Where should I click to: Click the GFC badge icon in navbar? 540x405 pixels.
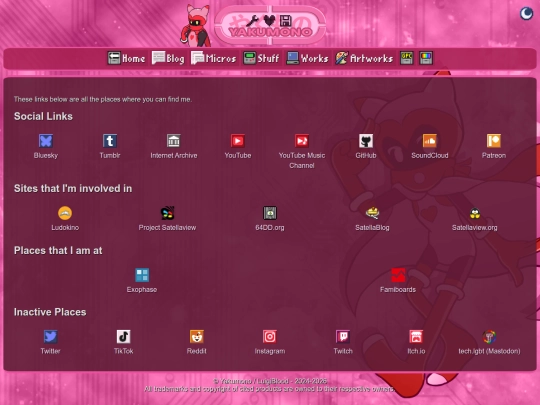[407, 58]
